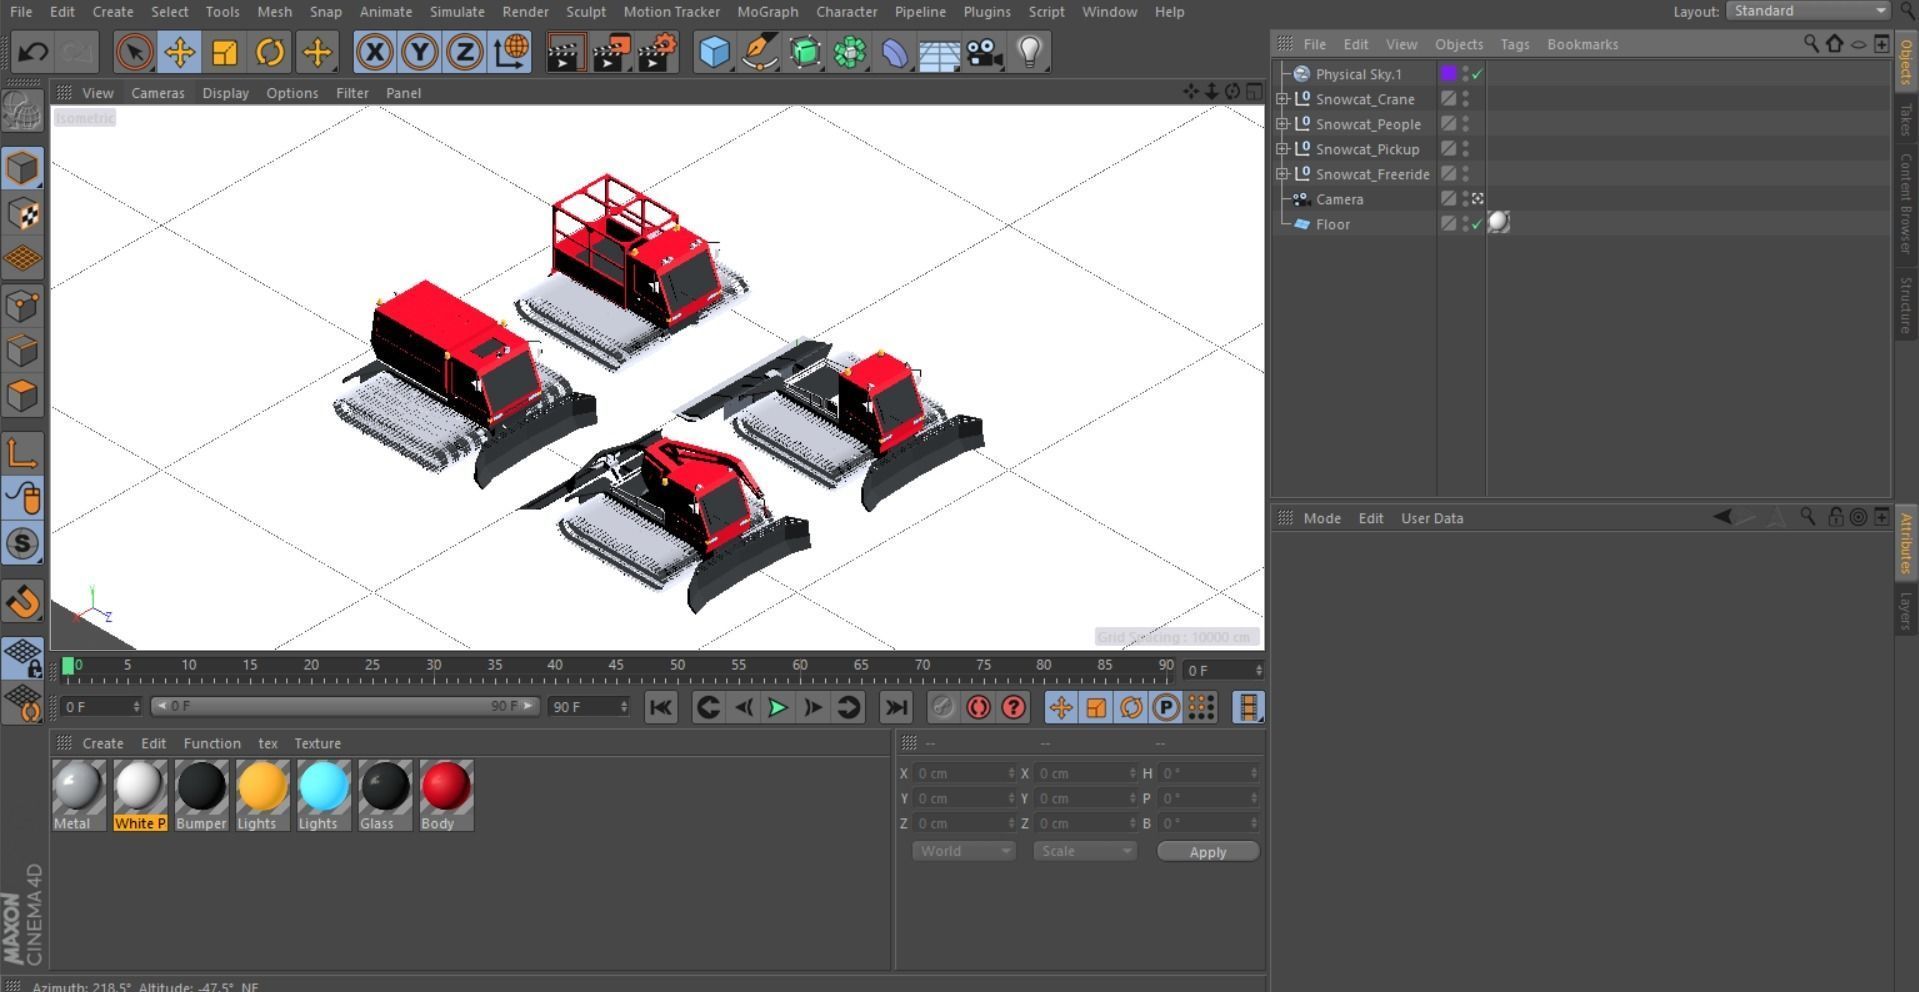Toggle Camera visibility dots
1919x992 pixels.
pos(1466,199)
